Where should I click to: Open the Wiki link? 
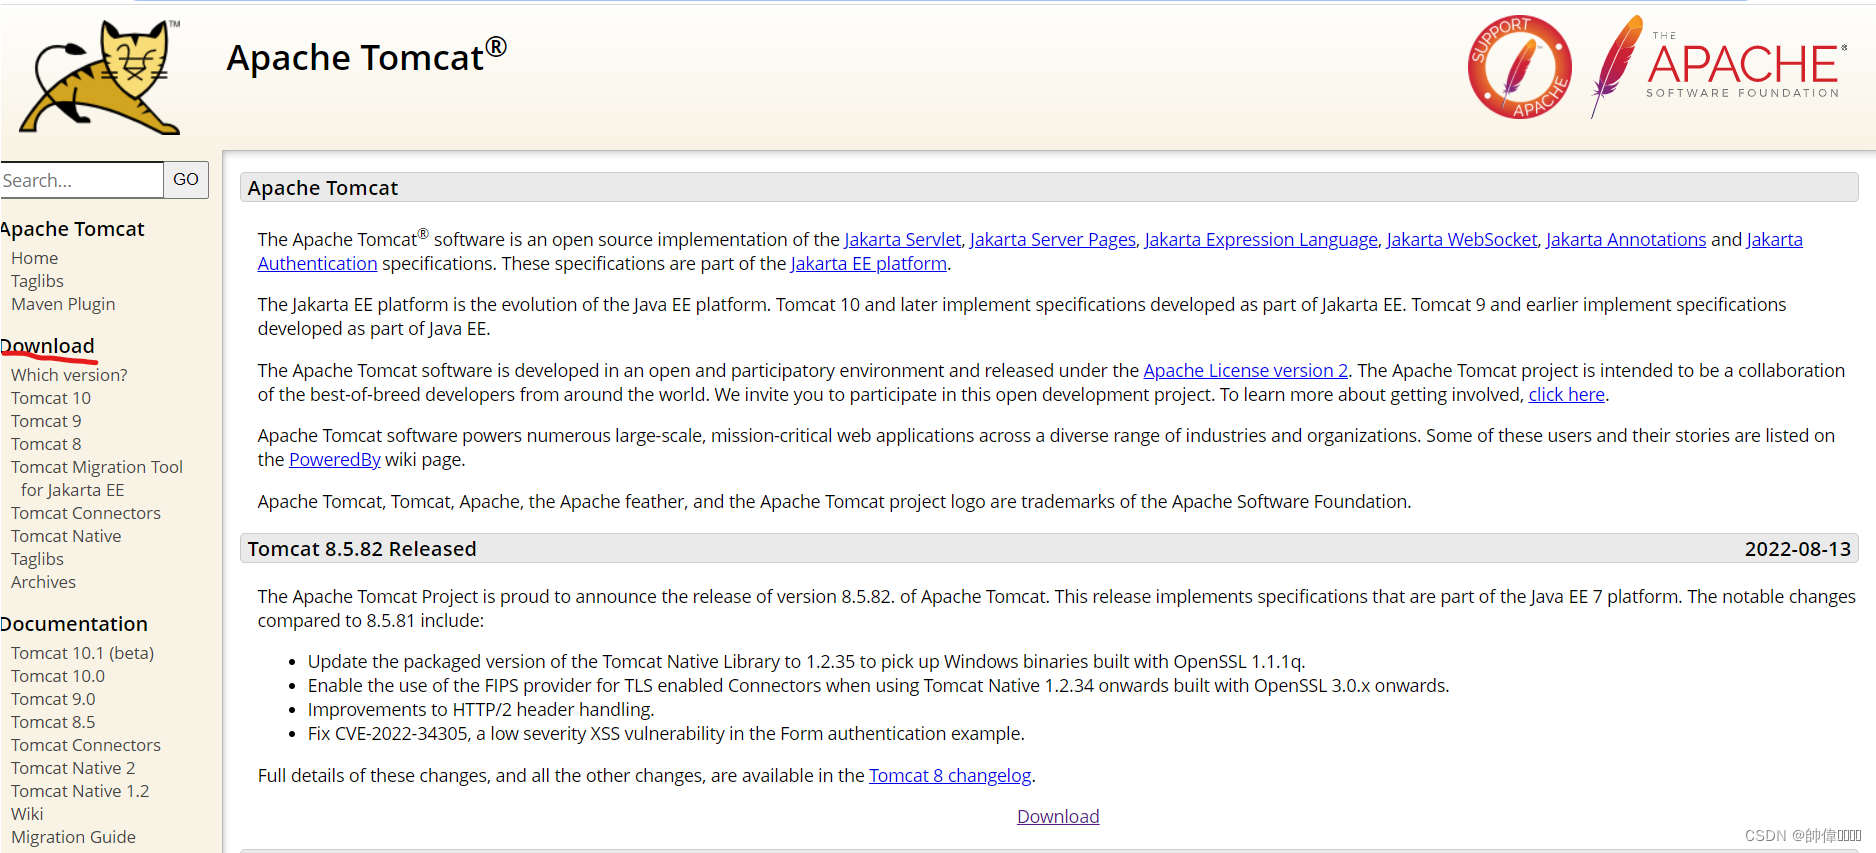coord(27,814)
